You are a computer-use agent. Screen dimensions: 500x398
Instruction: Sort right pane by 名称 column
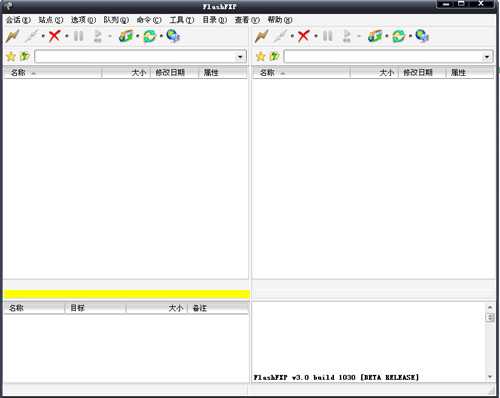[301, 72]
